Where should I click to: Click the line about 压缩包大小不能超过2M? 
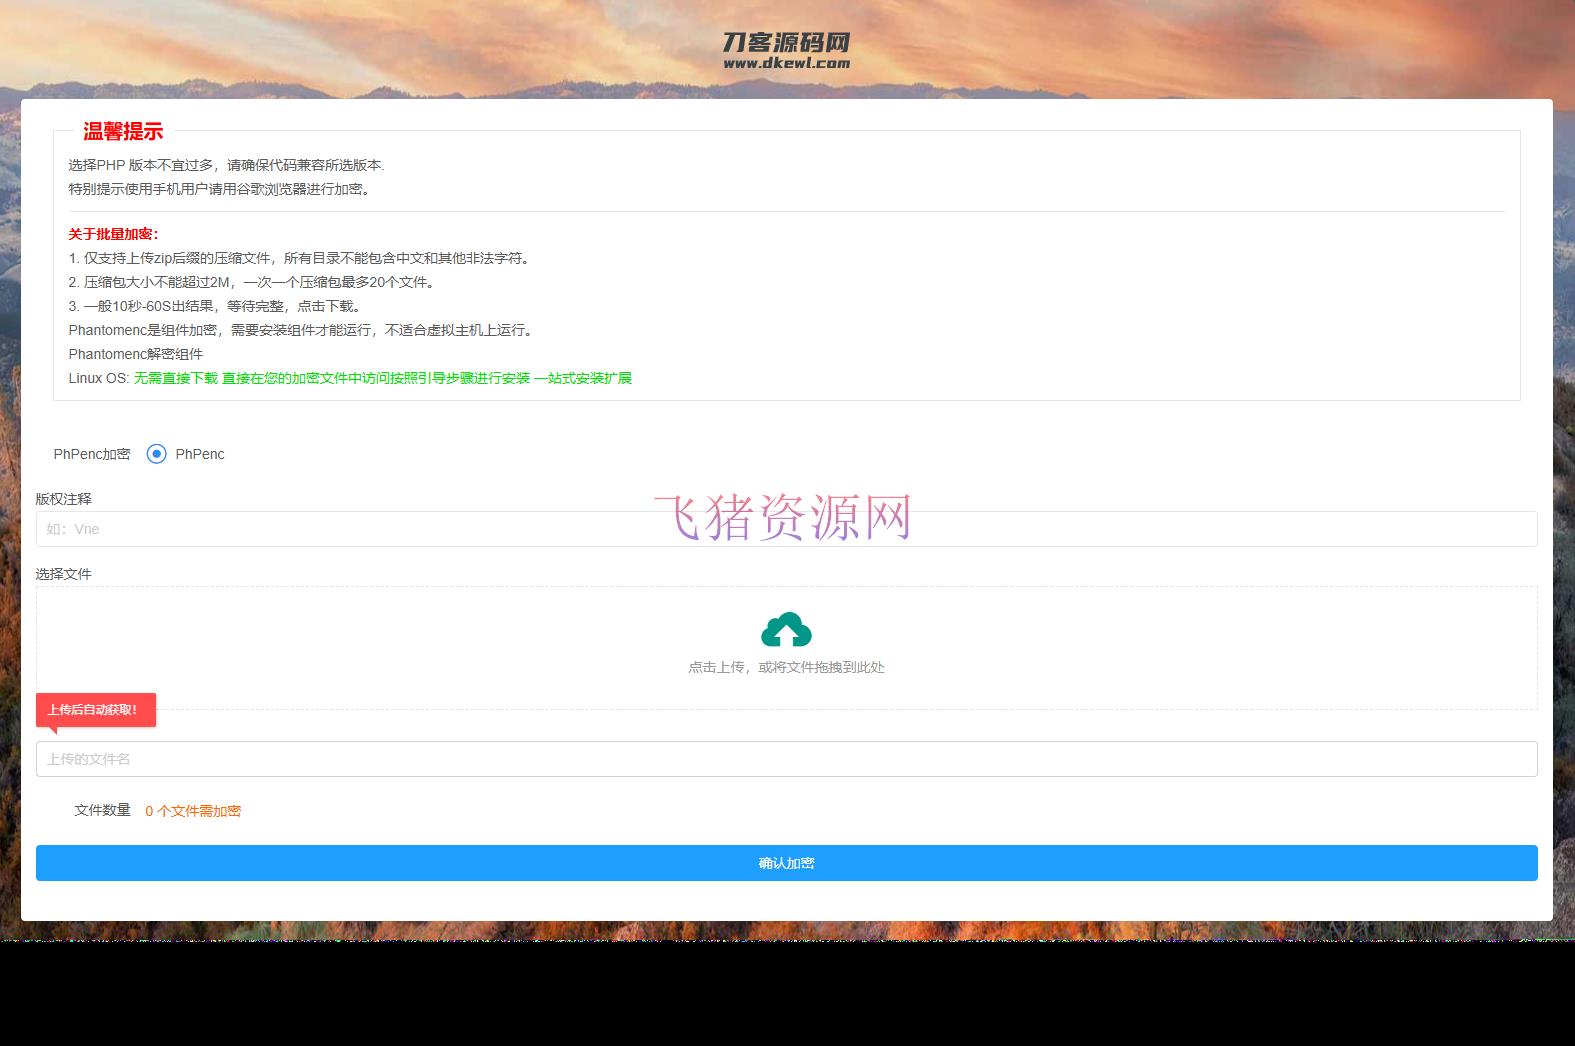(252, 282)
